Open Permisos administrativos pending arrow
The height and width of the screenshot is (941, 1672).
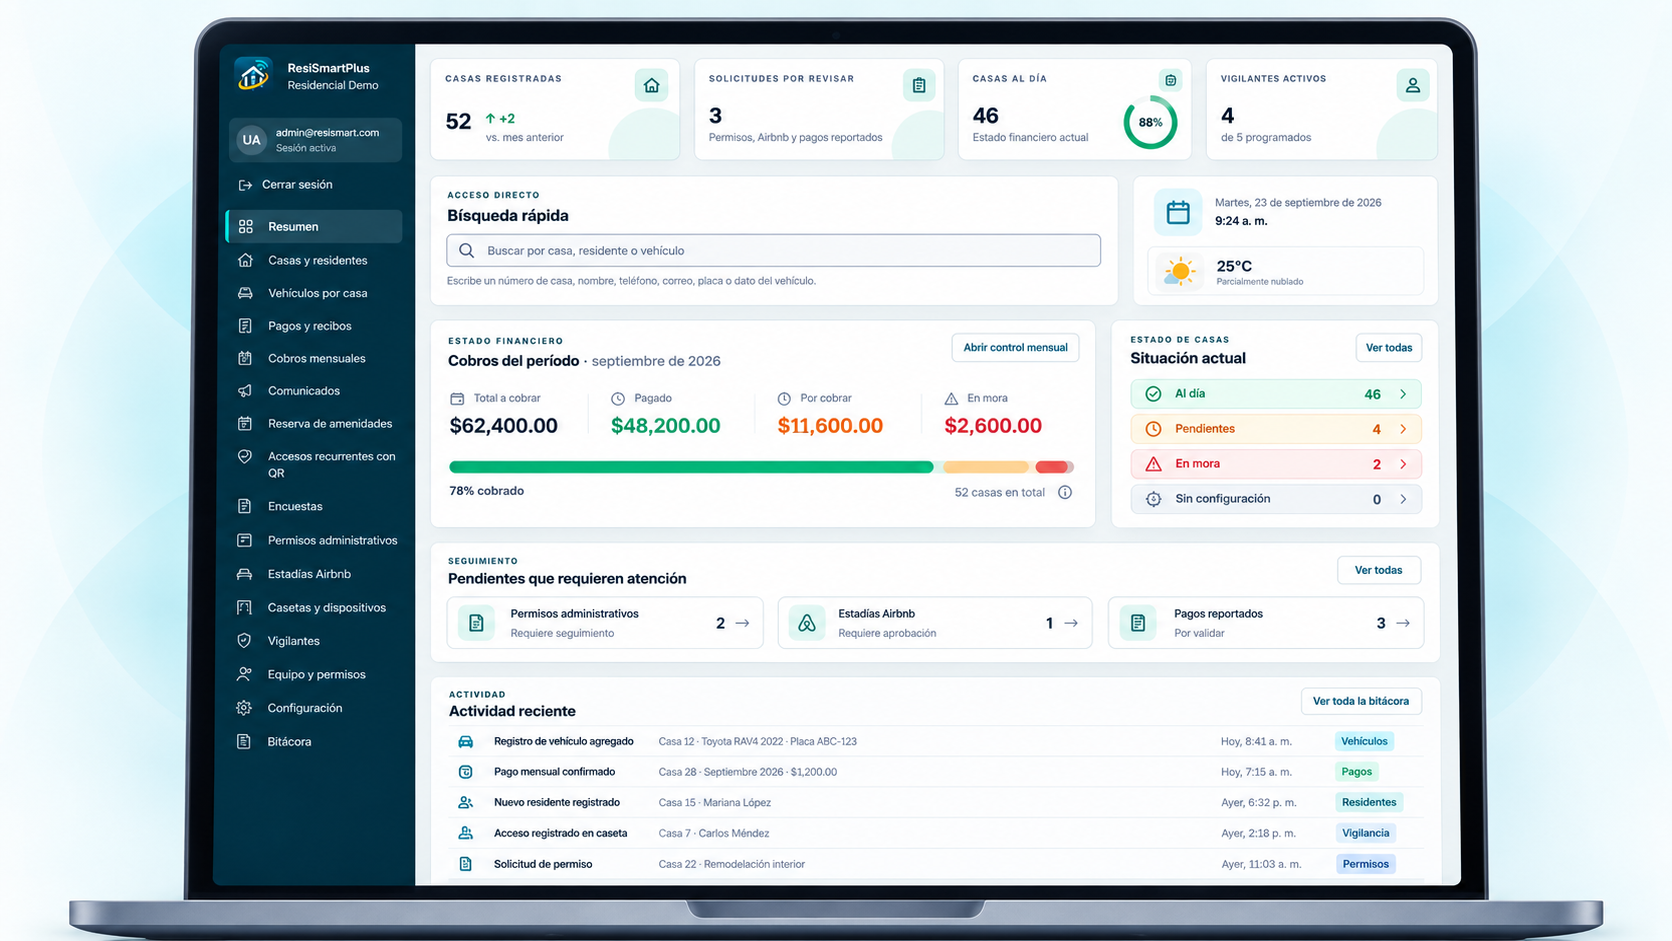coord(743,623)
